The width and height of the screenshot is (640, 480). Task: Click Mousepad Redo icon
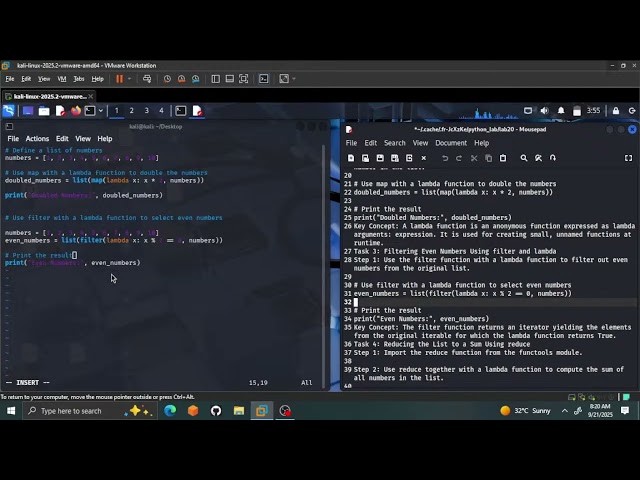pyautogui.click(x=459, y=158)
